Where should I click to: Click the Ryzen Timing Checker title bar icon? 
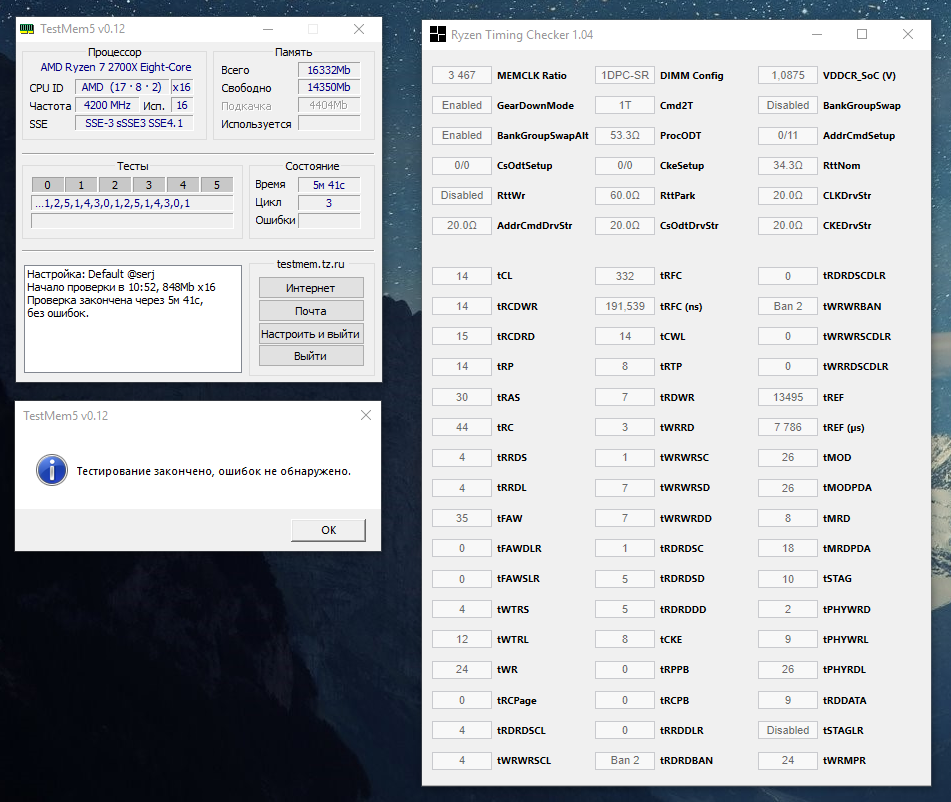(x=437, y=35)
